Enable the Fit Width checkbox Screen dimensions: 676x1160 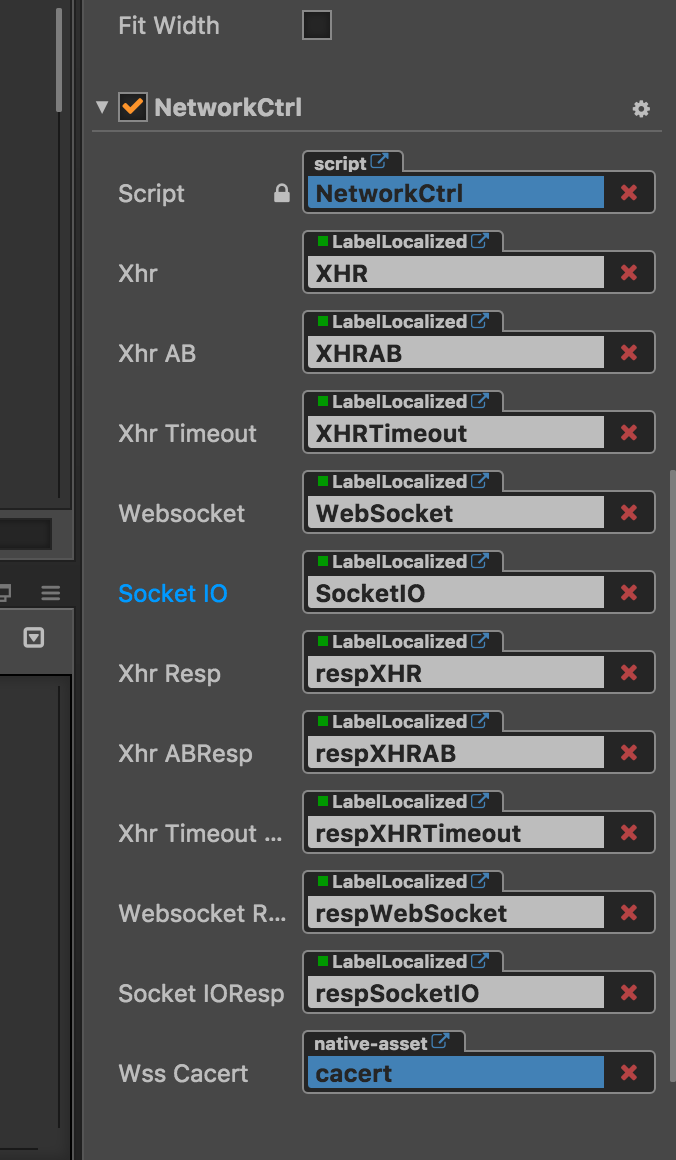click(316, 26)
